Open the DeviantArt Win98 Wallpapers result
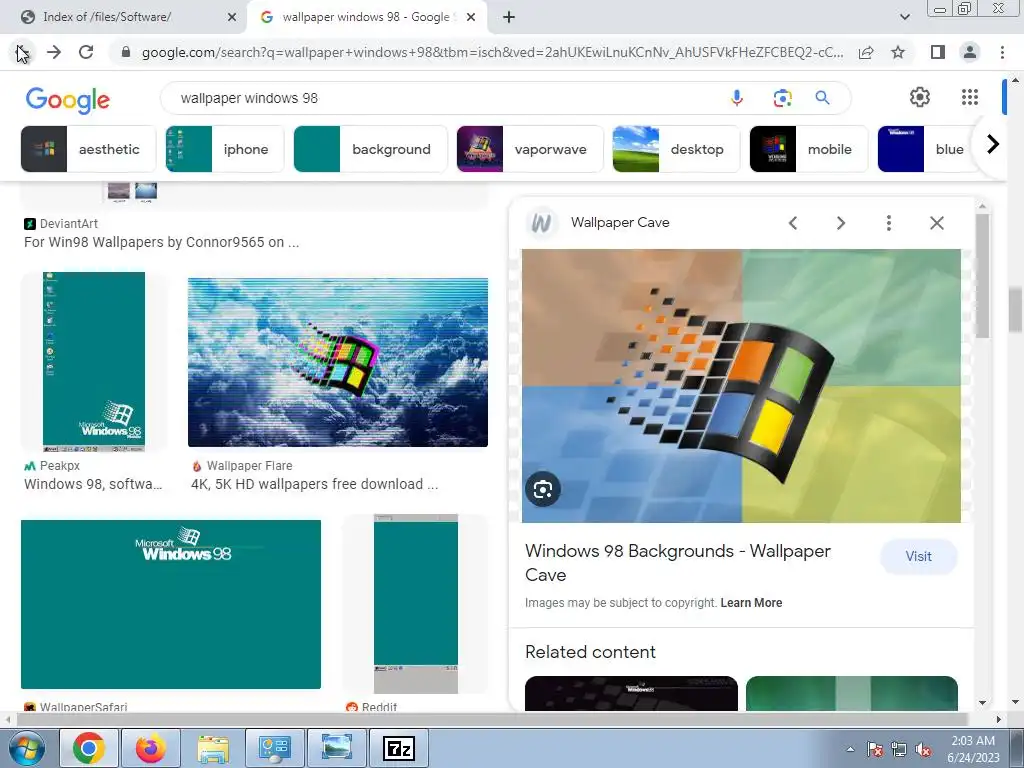Viewport: 1024px width, 768px height. pos(161,242)
